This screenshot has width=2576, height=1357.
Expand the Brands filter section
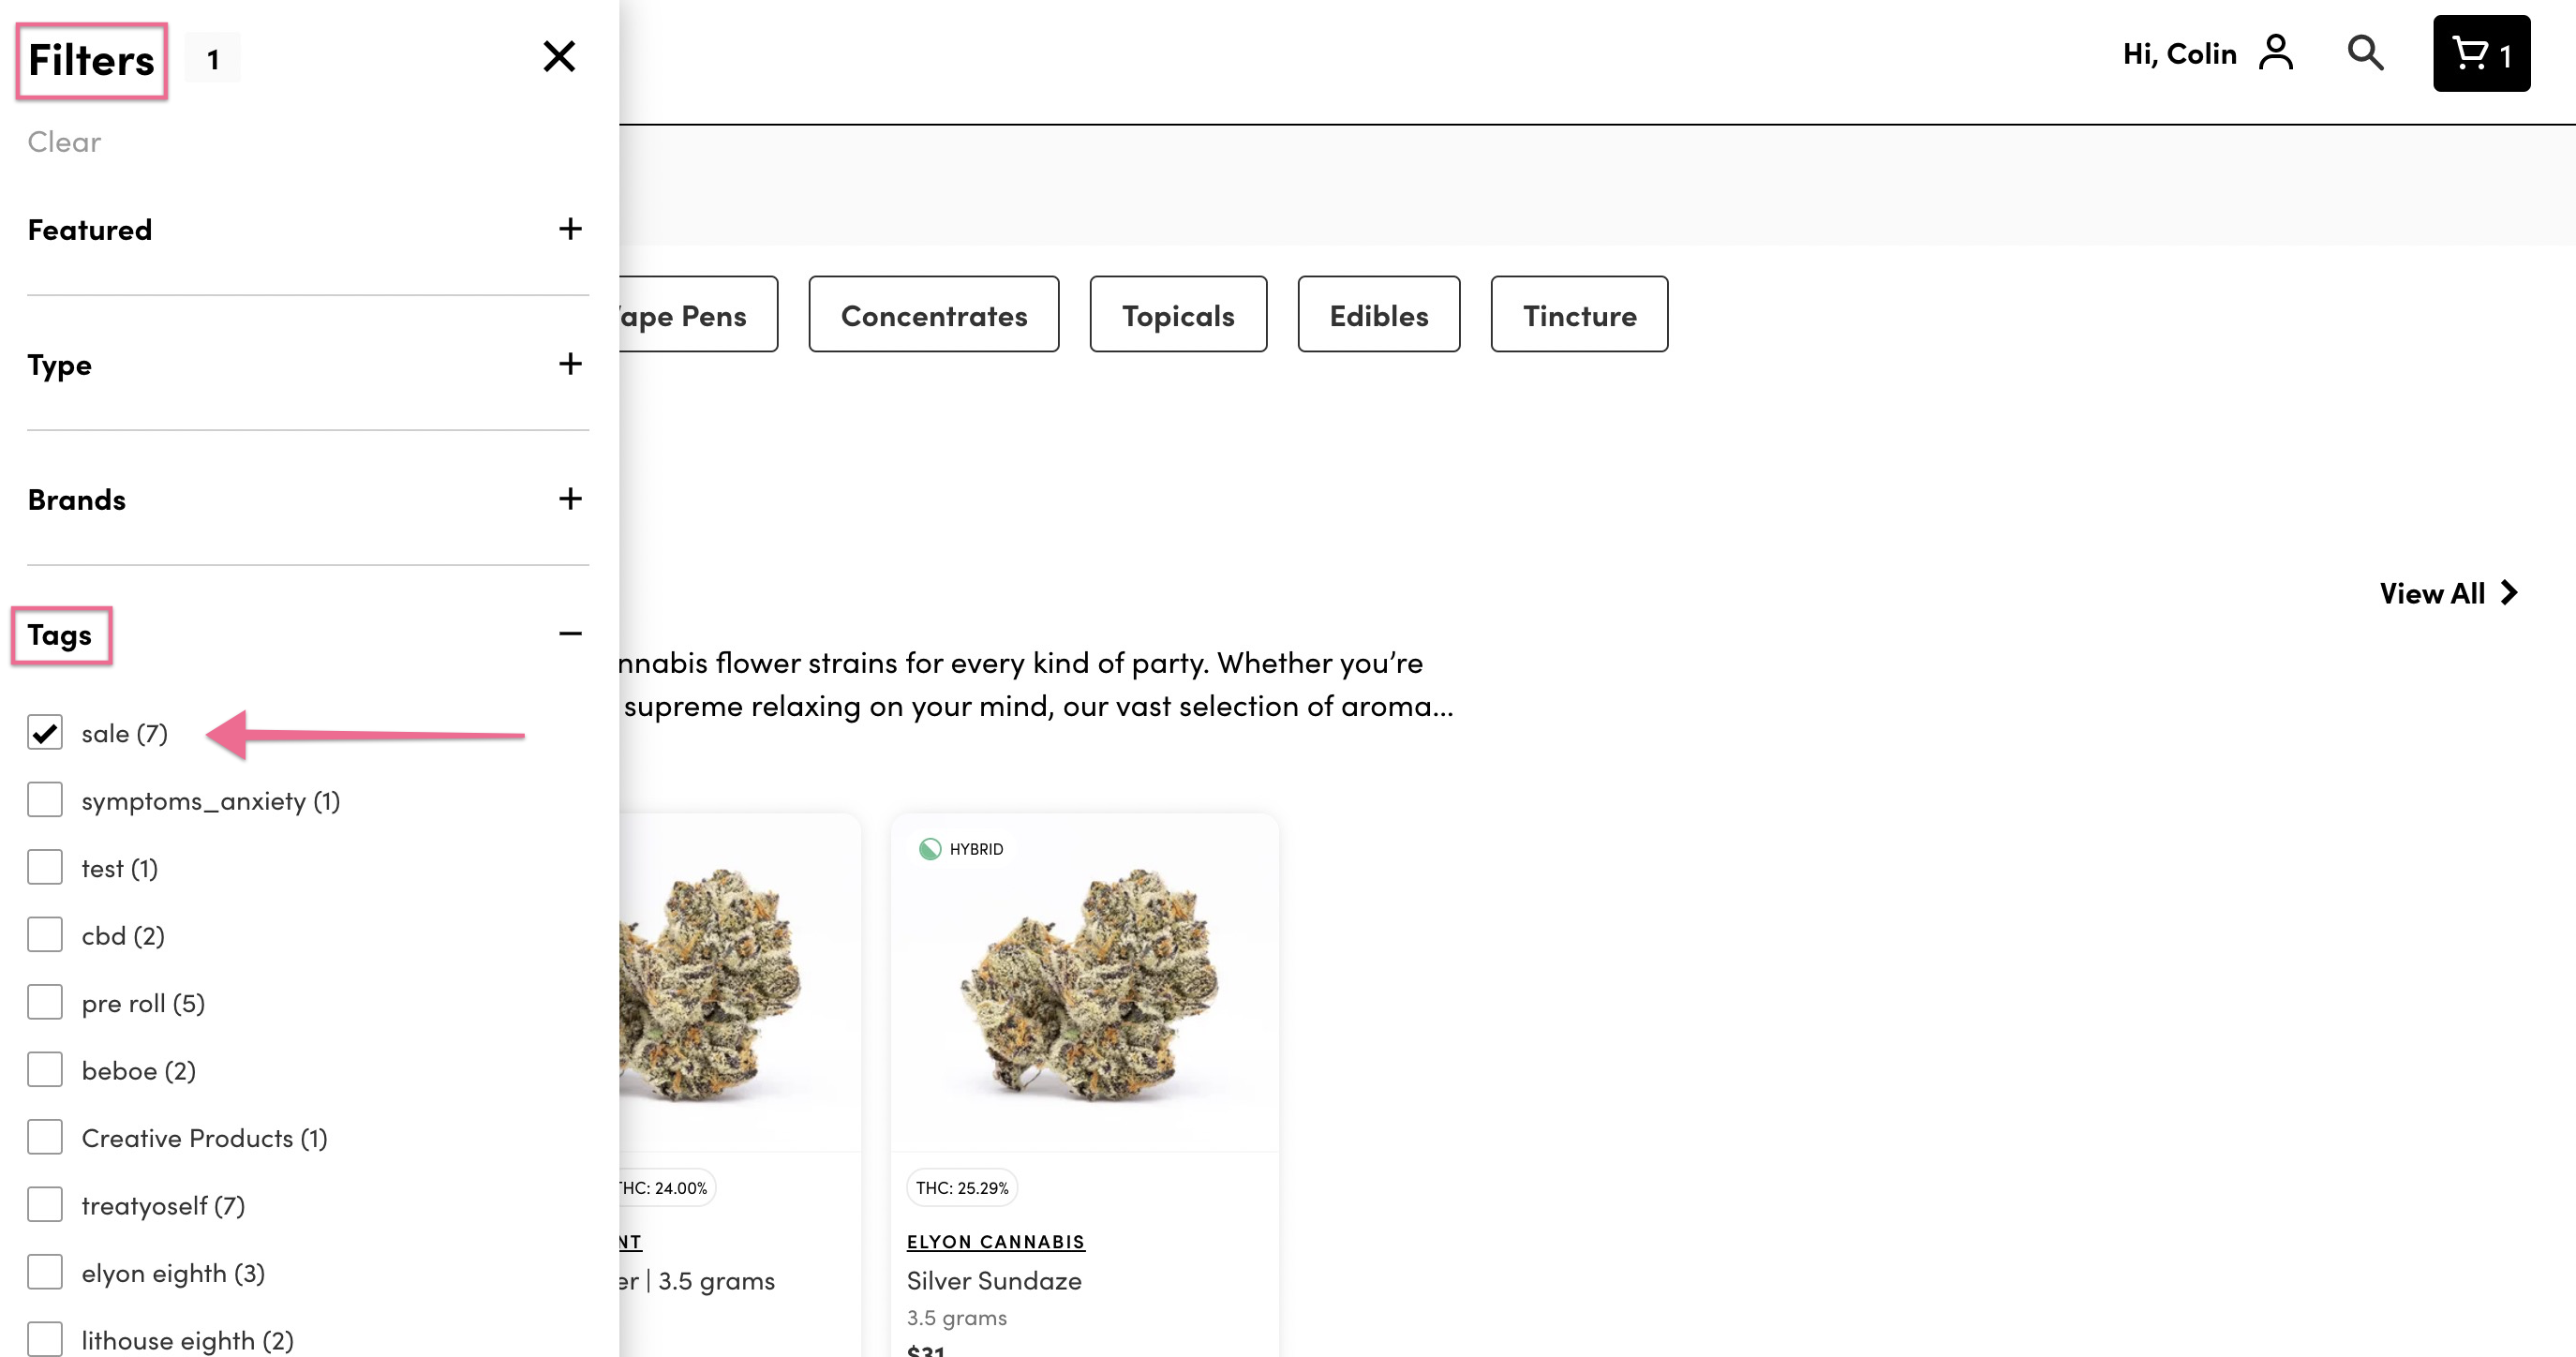[x=570, y=499]
